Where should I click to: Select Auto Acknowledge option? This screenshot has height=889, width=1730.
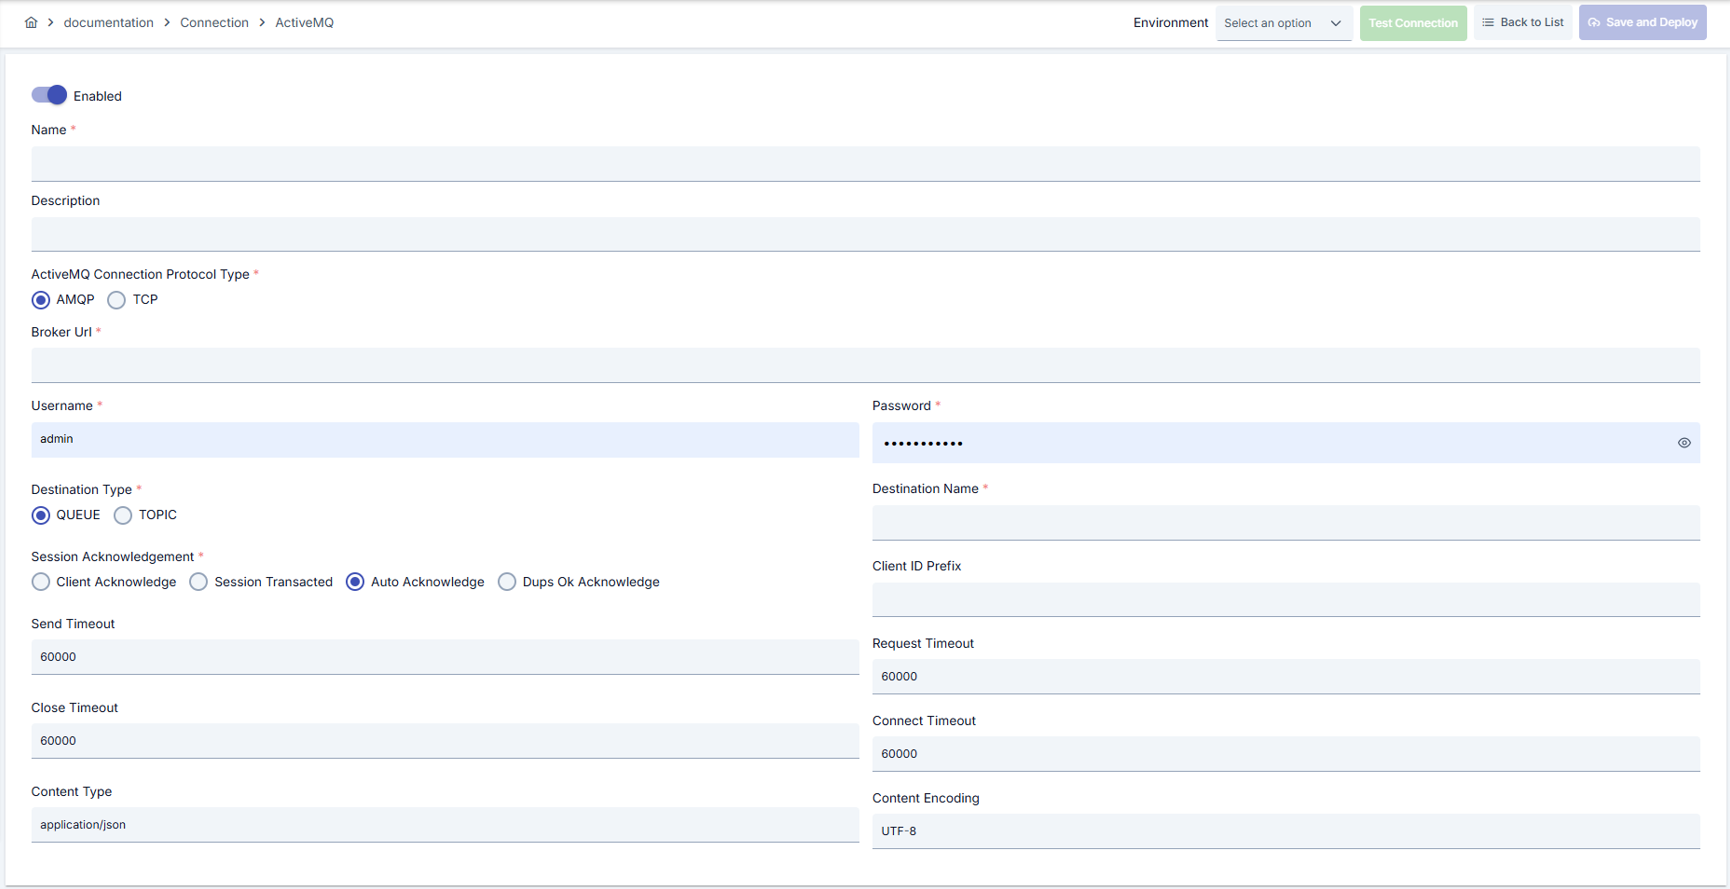(x=355, y=582)
